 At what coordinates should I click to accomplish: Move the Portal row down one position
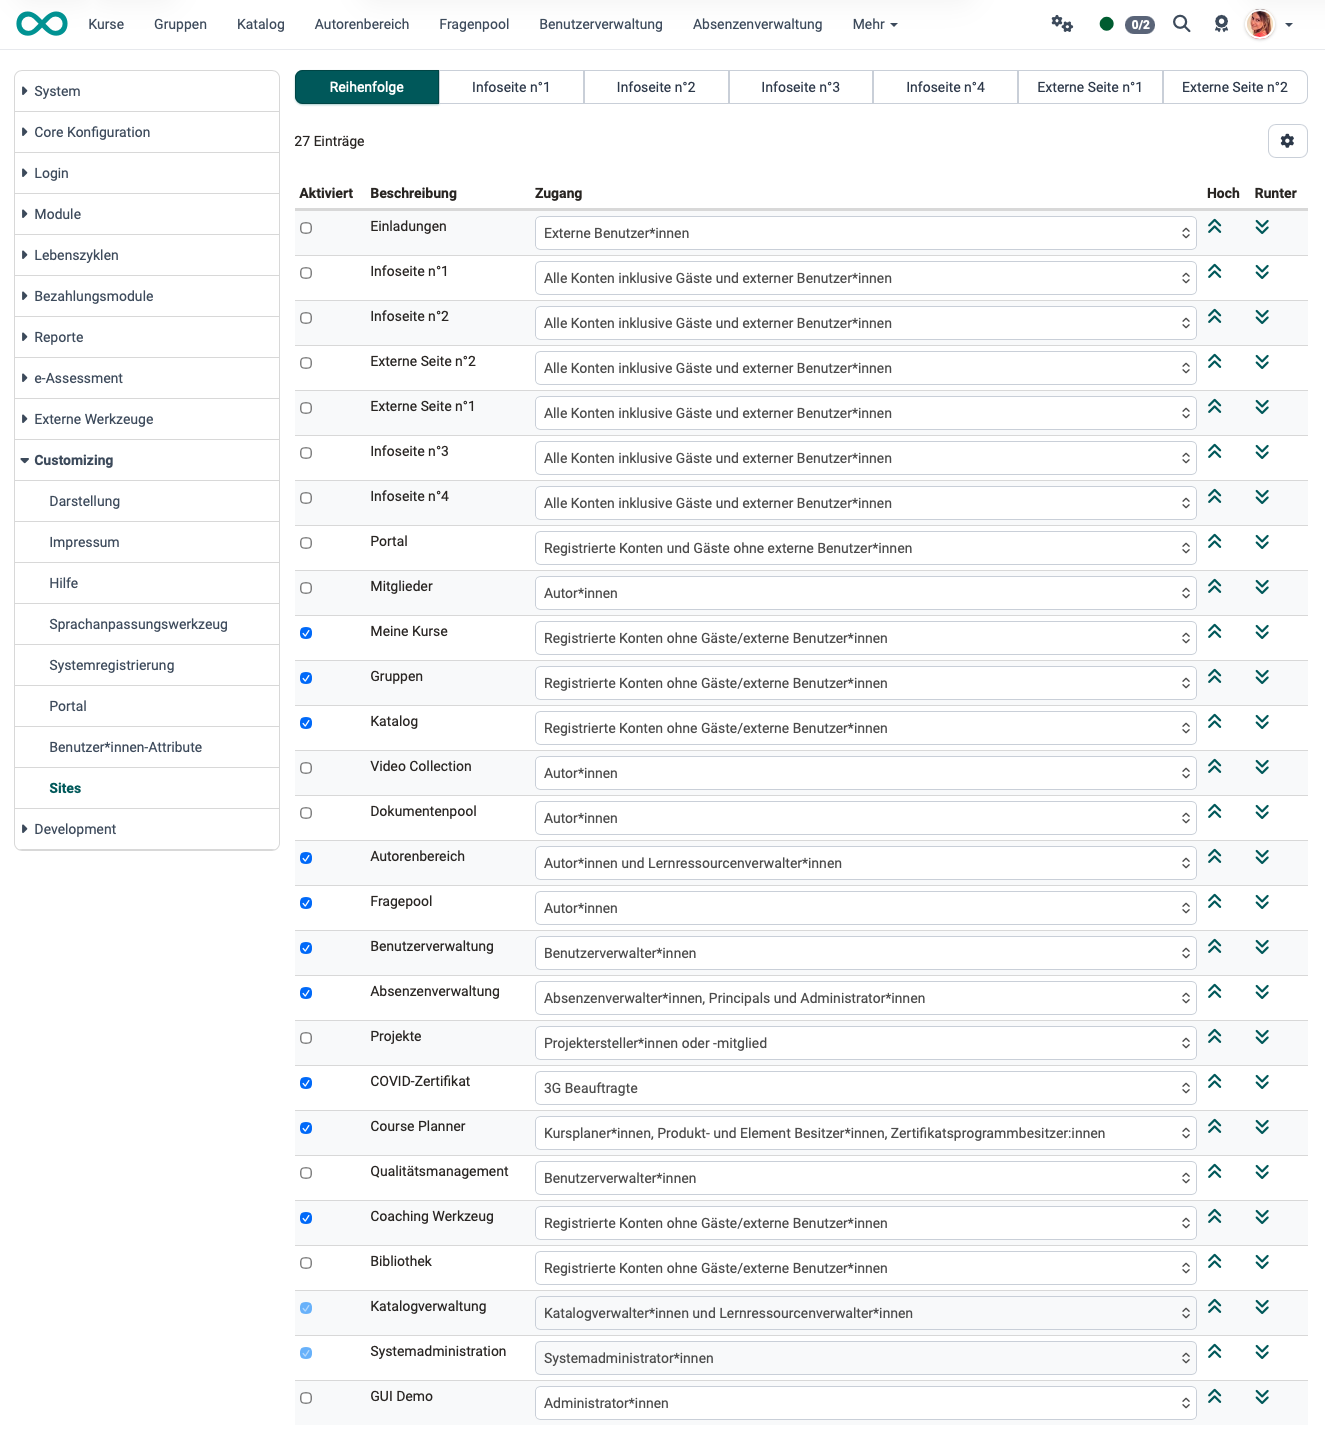[1262, 541]
